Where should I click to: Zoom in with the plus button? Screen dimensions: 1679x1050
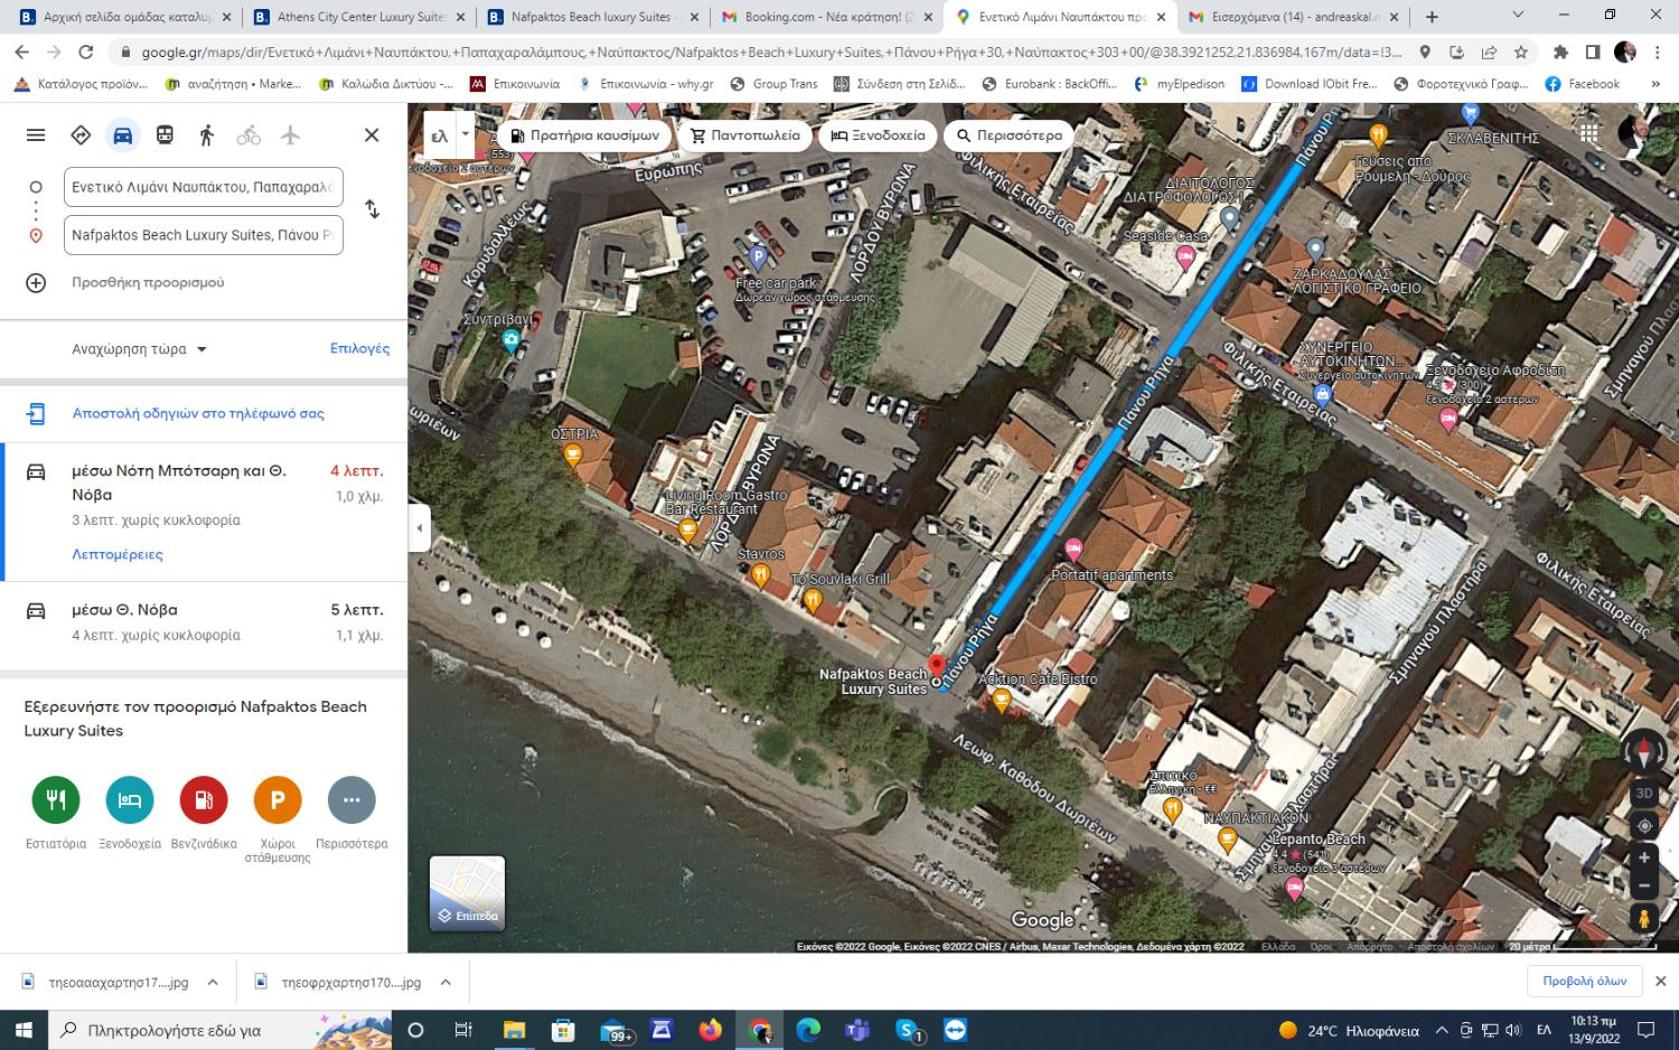point(1644,858)
